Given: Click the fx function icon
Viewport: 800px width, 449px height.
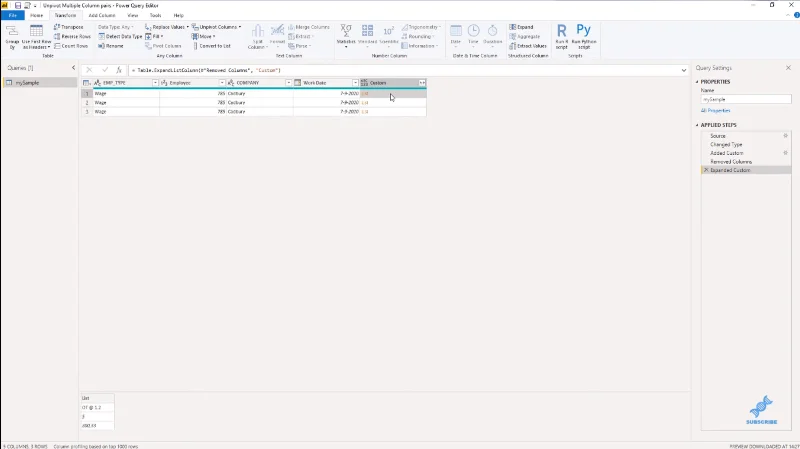Looking at the screenshot, I should click(119, 70).
